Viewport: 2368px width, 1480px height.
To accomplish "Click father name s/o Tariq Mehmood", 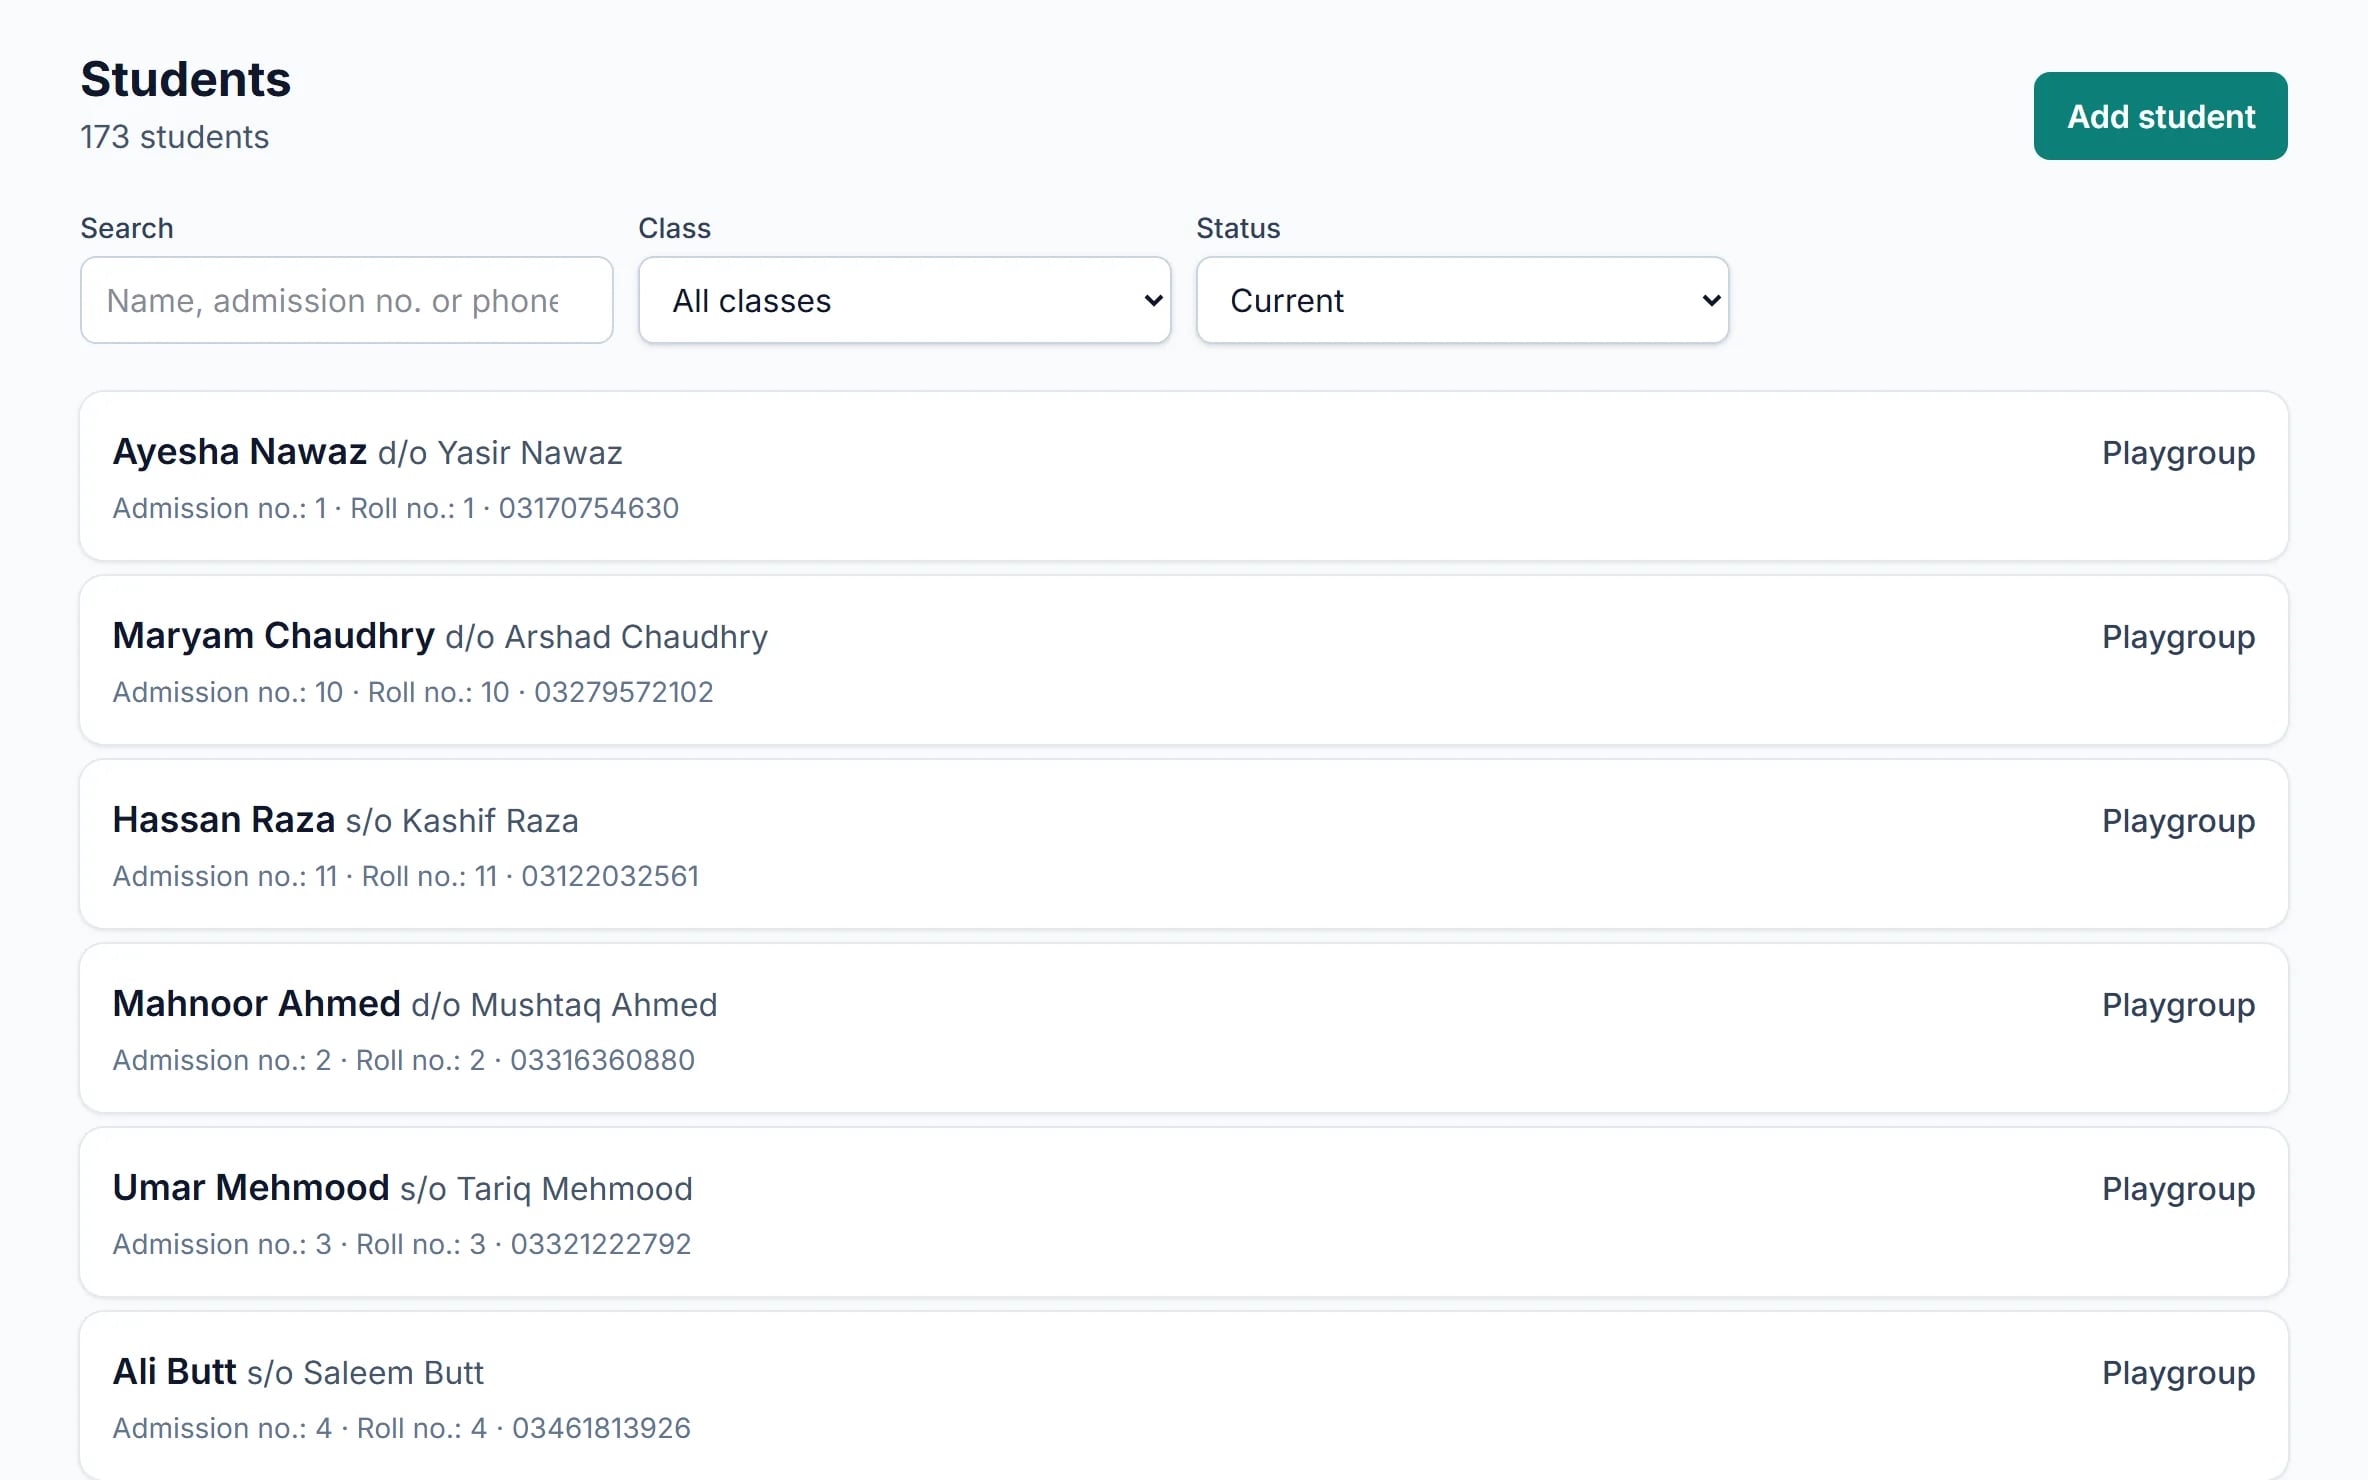I will click(546, 1189).
